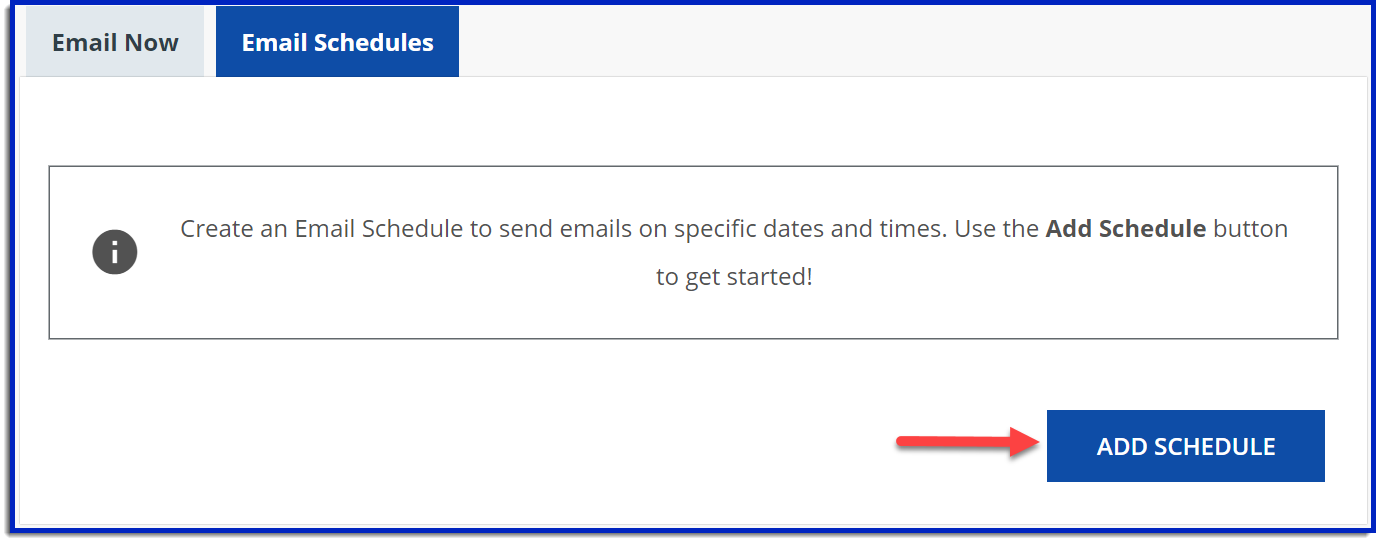Screen dimensions: 1376x543
Task: Click the word "SCHEDULE" on the blue button
Action: click(1214, 447)
